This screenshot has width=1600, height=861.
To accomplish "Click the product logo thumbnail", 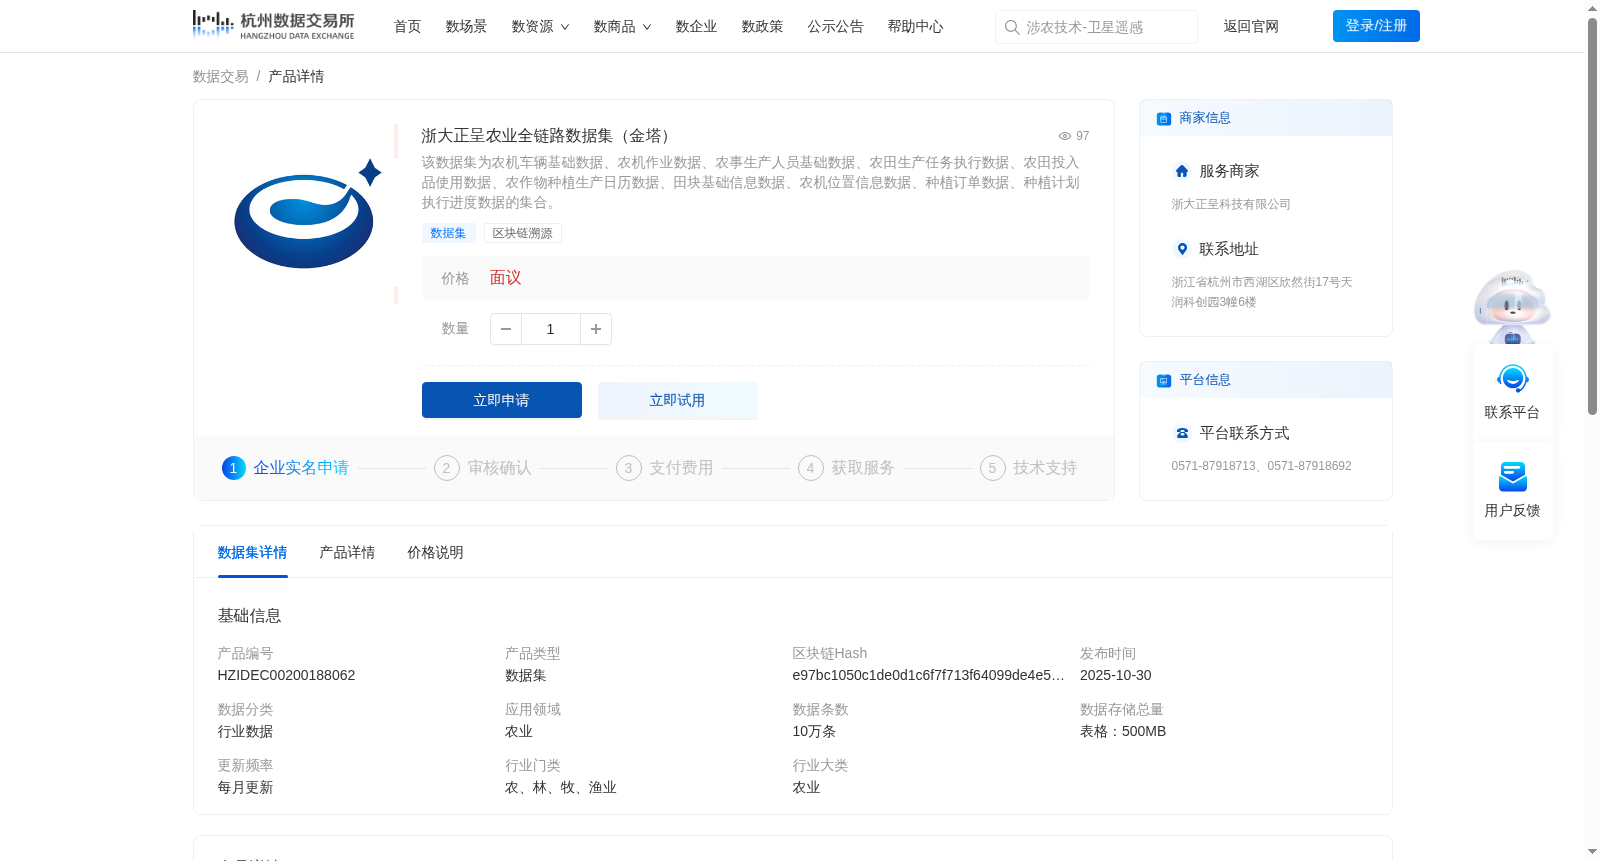I will [308, 214].
